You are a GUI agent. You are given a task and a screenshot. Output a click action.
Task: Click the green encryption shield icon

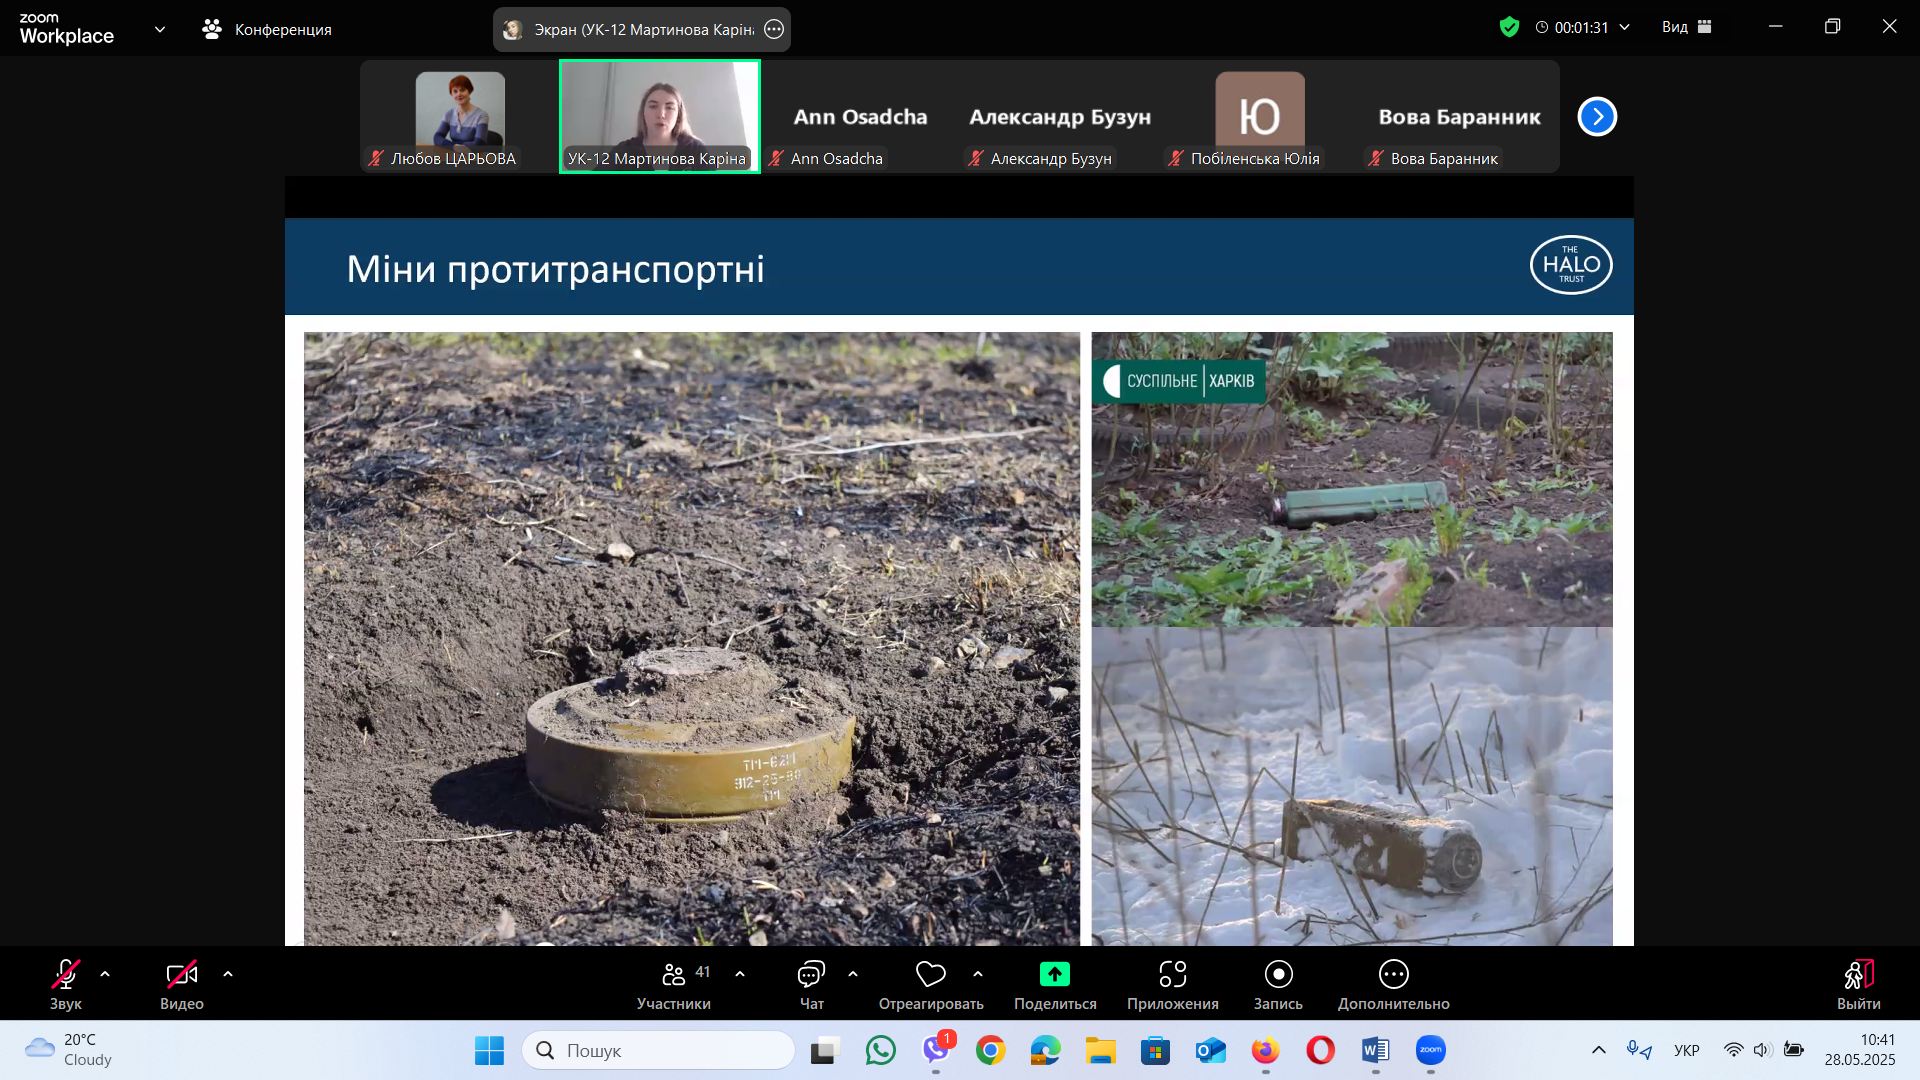1509,27
